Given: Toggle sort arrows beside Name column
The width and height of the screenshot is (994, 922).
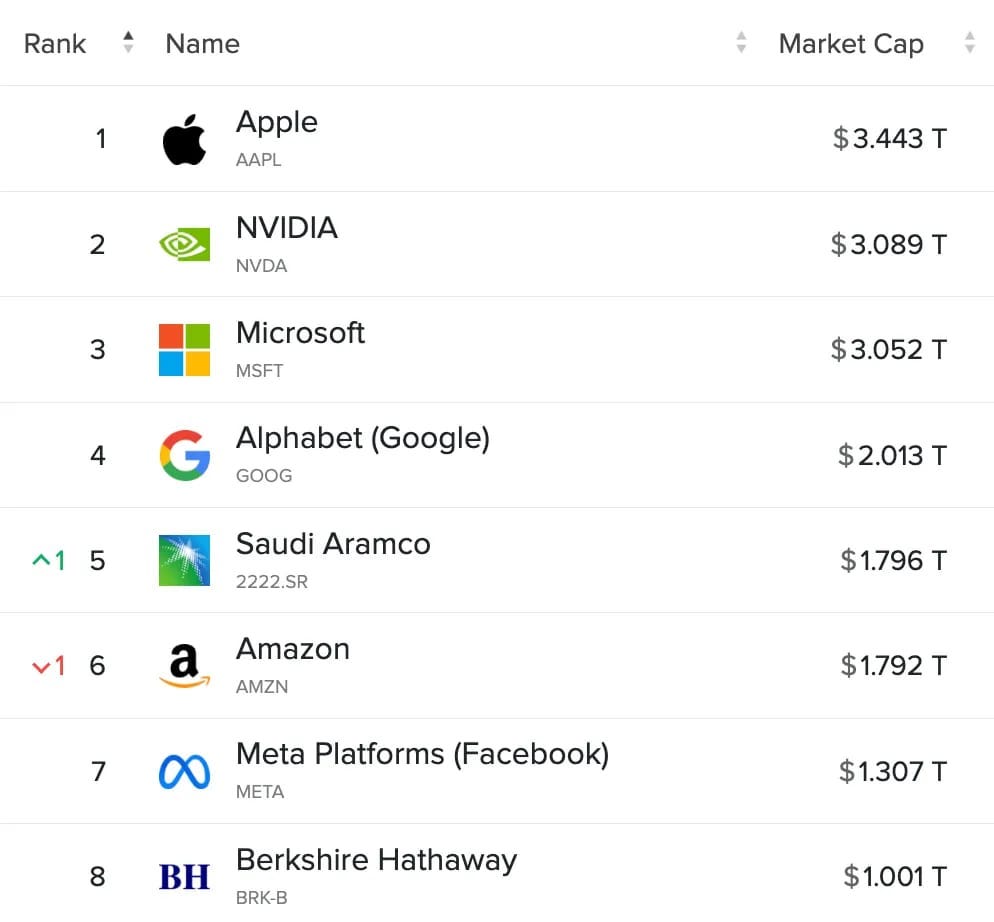Looking at the screenshot, I should pos(741,42).
